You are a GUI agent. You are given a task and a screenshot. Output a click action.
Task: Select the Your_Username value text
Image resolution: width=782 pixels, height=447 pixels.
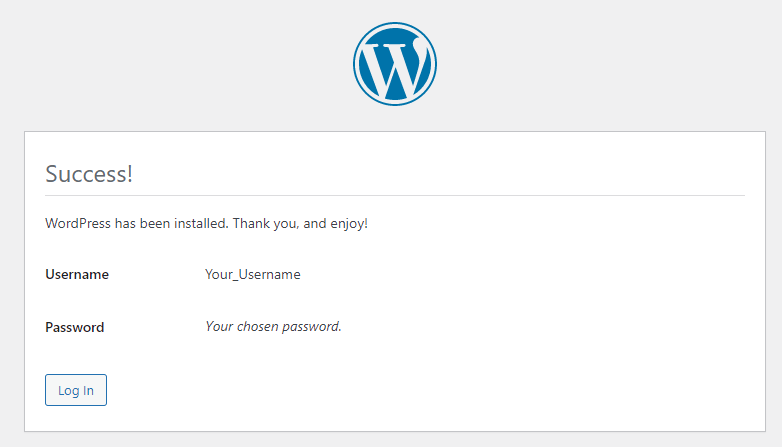click(252, 274)
